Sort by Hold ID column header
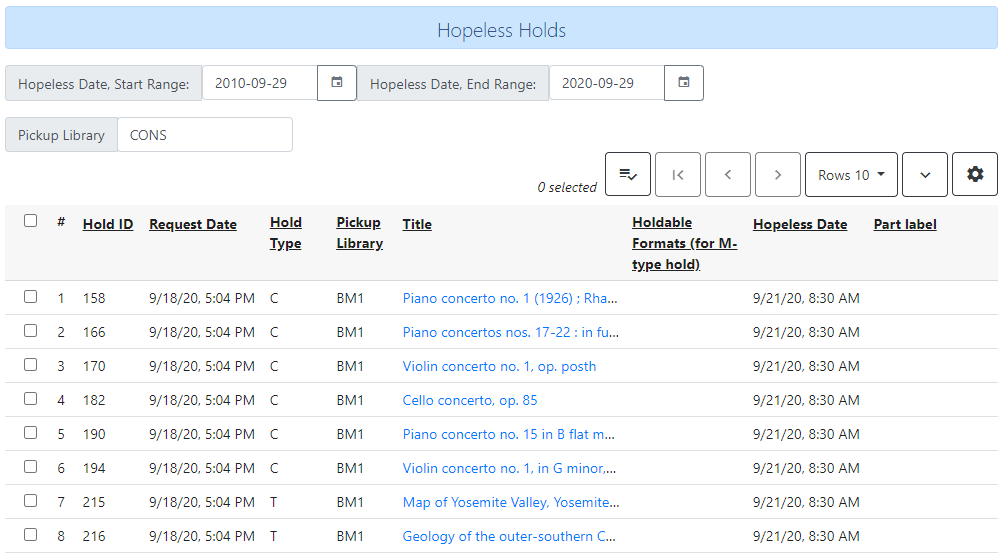The width and height of the screenshot is (1007, 560). (x=108, y=224)
